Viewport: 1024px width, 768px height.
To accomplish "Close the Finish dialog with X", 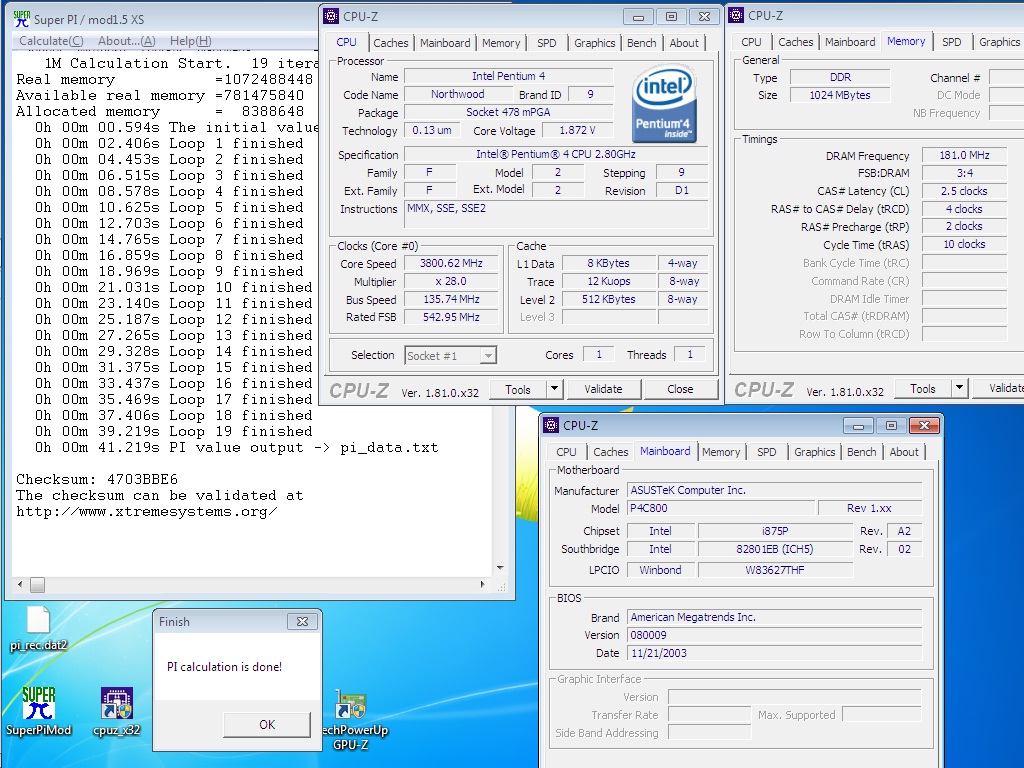I will coord(302,622).
